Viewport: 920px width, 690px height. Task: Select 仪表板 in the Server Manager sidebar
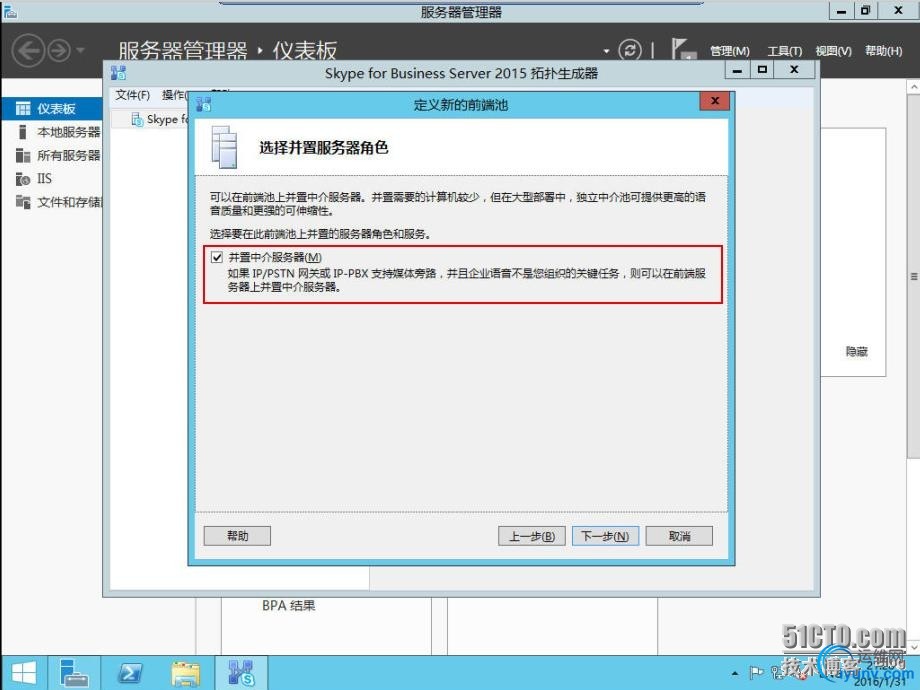click(52, 109)
